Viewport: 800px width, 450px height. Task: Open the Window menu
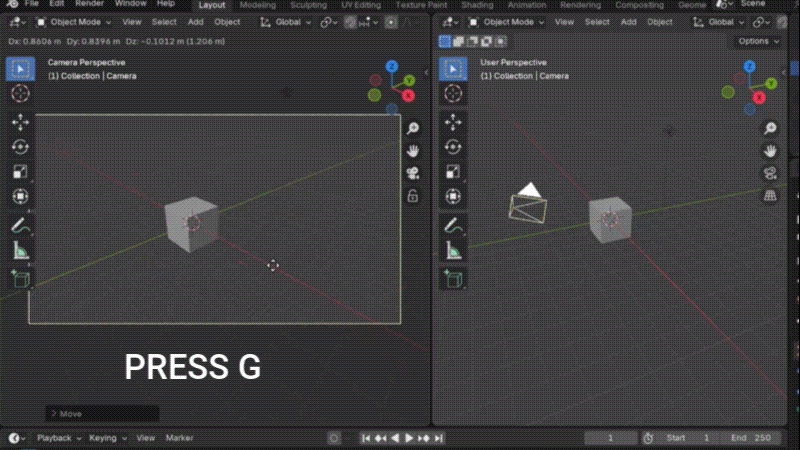tap(131, 4)
